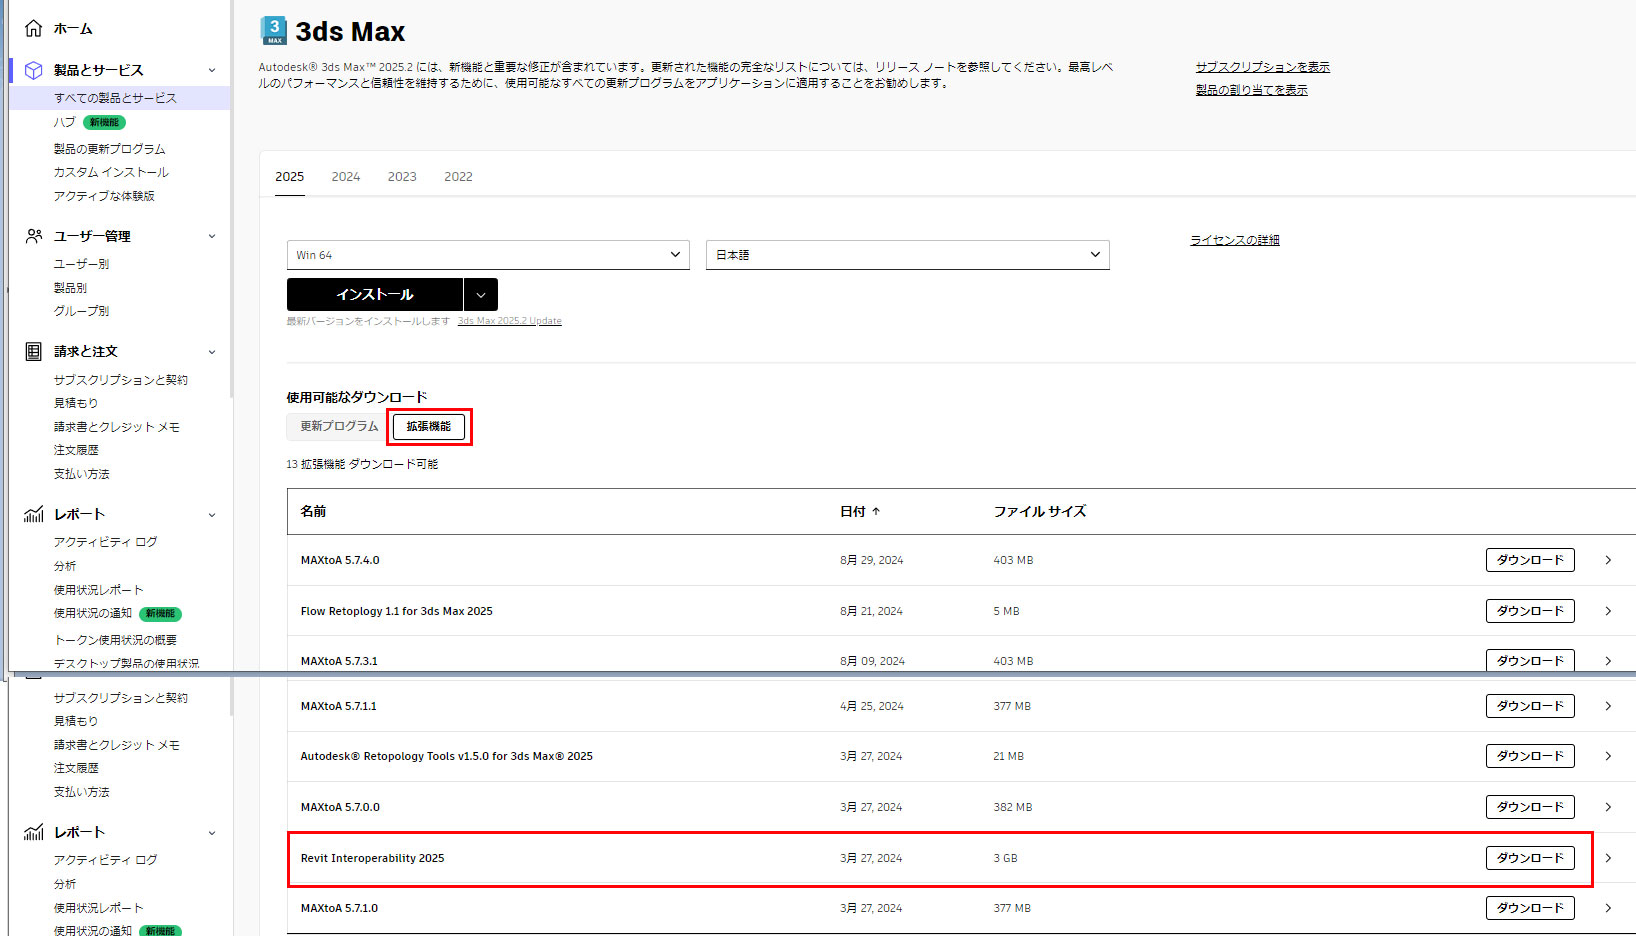Open ハブ in the sidebar
This screenshot has width=1636, height=936.
pyautogui.click(x=64, y=122)
